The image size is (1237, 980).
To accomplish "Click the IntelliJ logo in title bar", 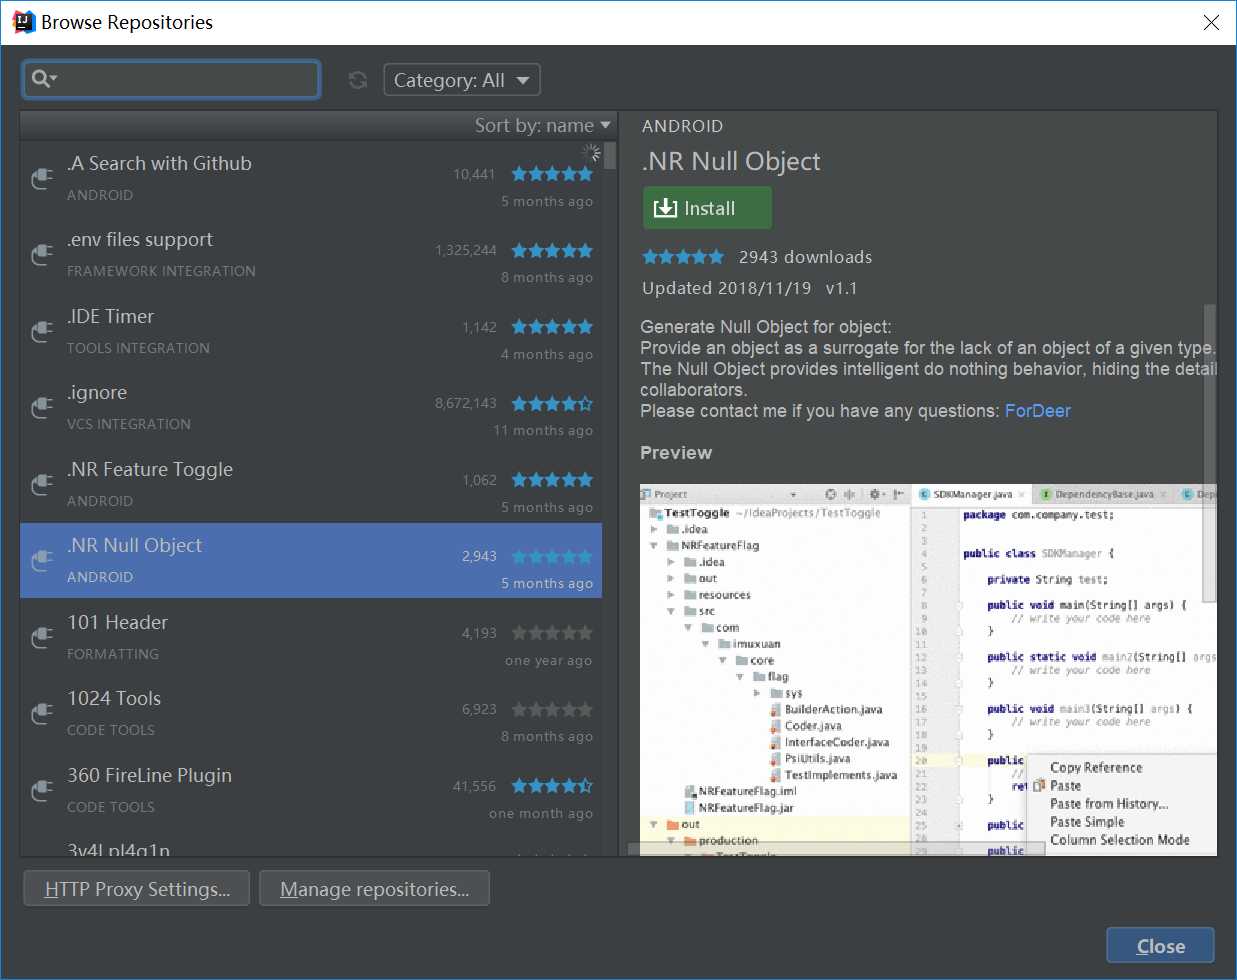I will pyautogui.click(x=23, y=22).
